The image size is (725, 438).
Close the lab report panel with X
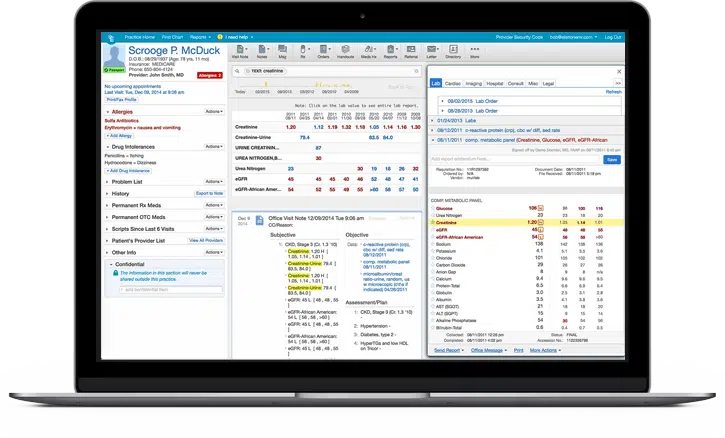[x=619, y=72]
